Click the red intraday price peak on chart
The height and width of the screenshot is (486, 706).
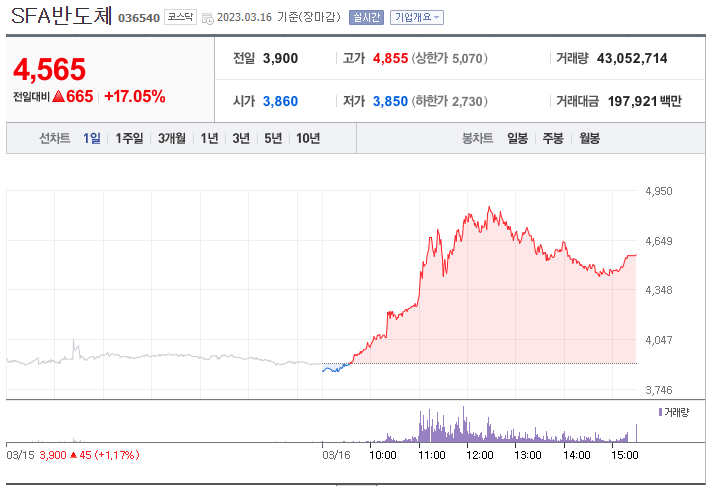[x=489, y=208]
